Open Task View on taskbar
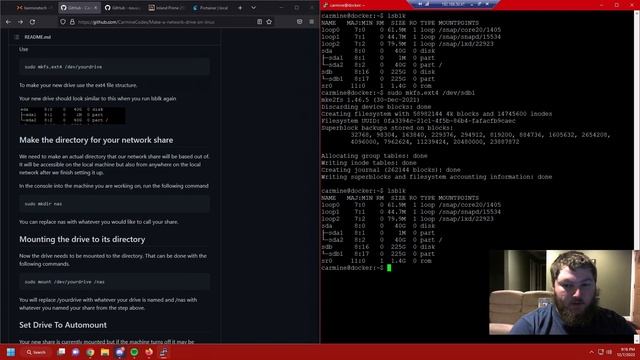The width and height of the screenshot is (640, 360). 61,352
